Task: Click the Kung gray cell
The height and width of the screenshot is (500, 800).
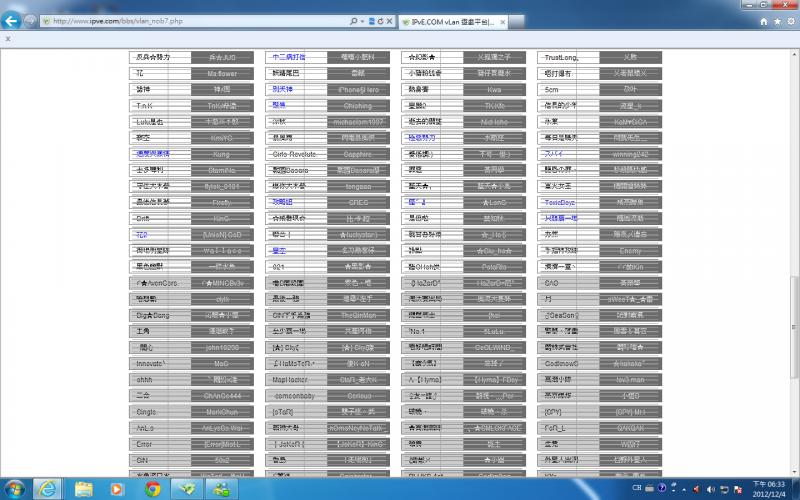Action: click(222, 154)
